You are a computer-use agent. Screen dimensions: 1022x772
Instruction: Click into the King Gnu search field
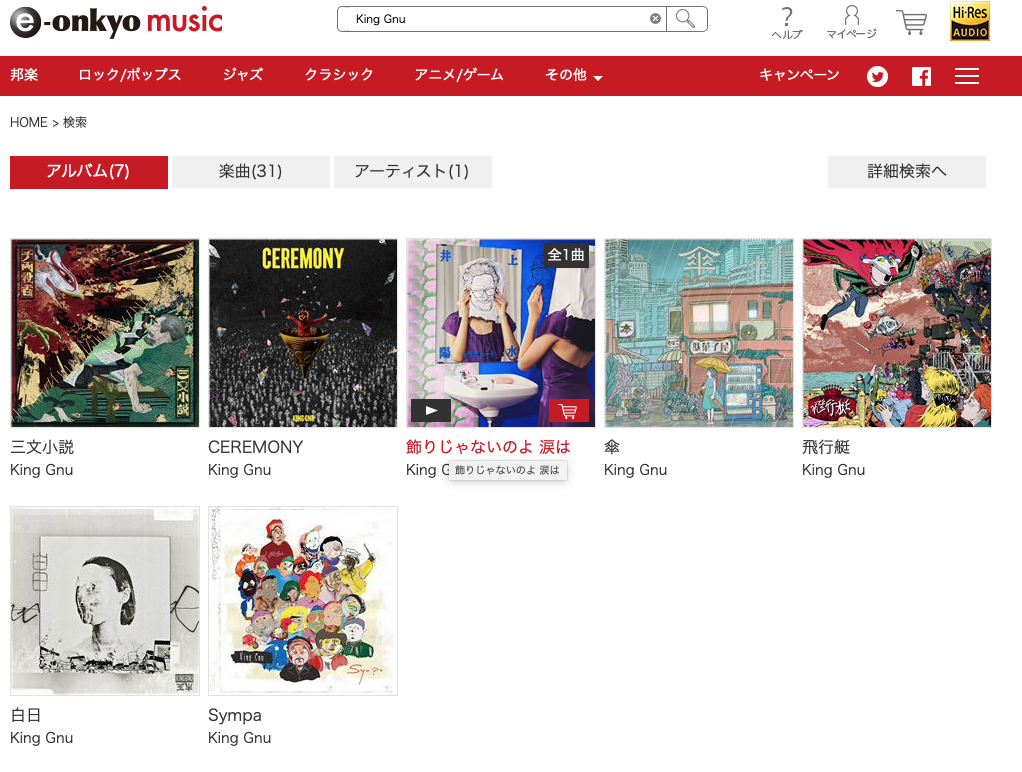tap(501, 19)
